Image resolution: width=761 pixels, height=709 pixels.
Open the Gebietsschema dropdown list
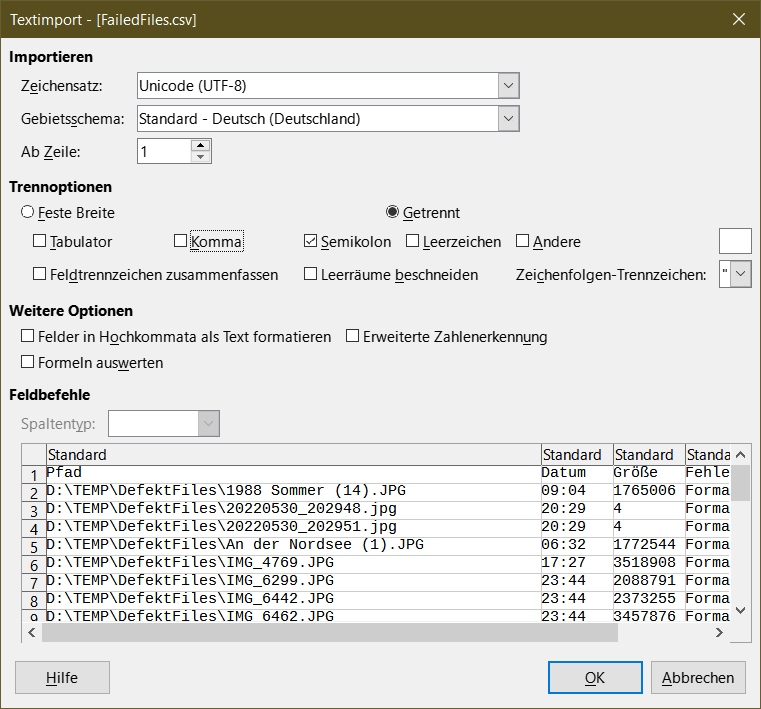[x=508, y=119]
